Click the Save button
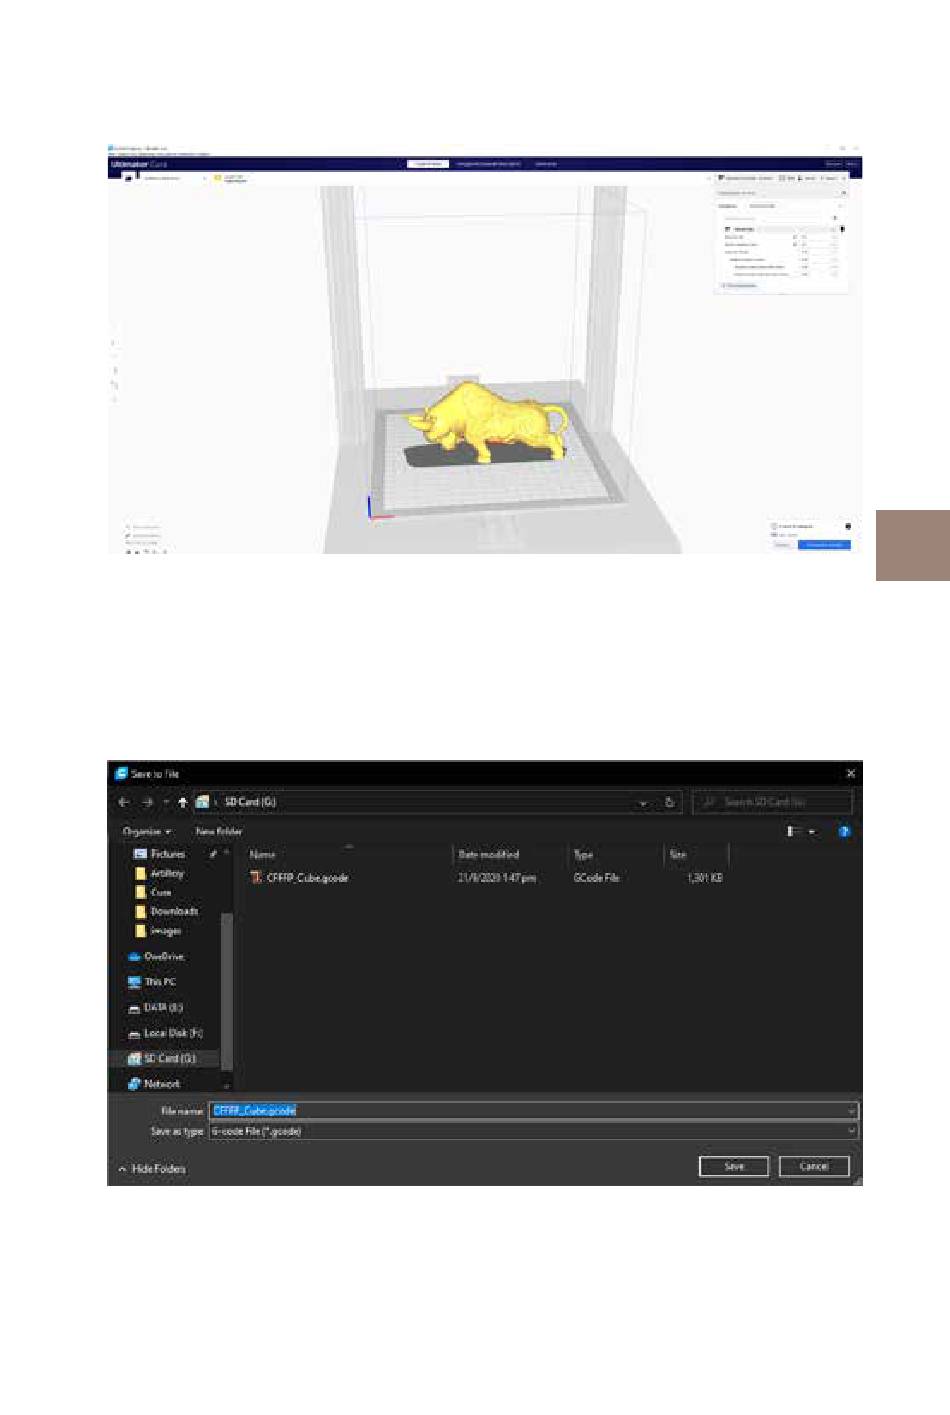The height and width of the screenshot is (1415, 950). [x=733, y=1166]
